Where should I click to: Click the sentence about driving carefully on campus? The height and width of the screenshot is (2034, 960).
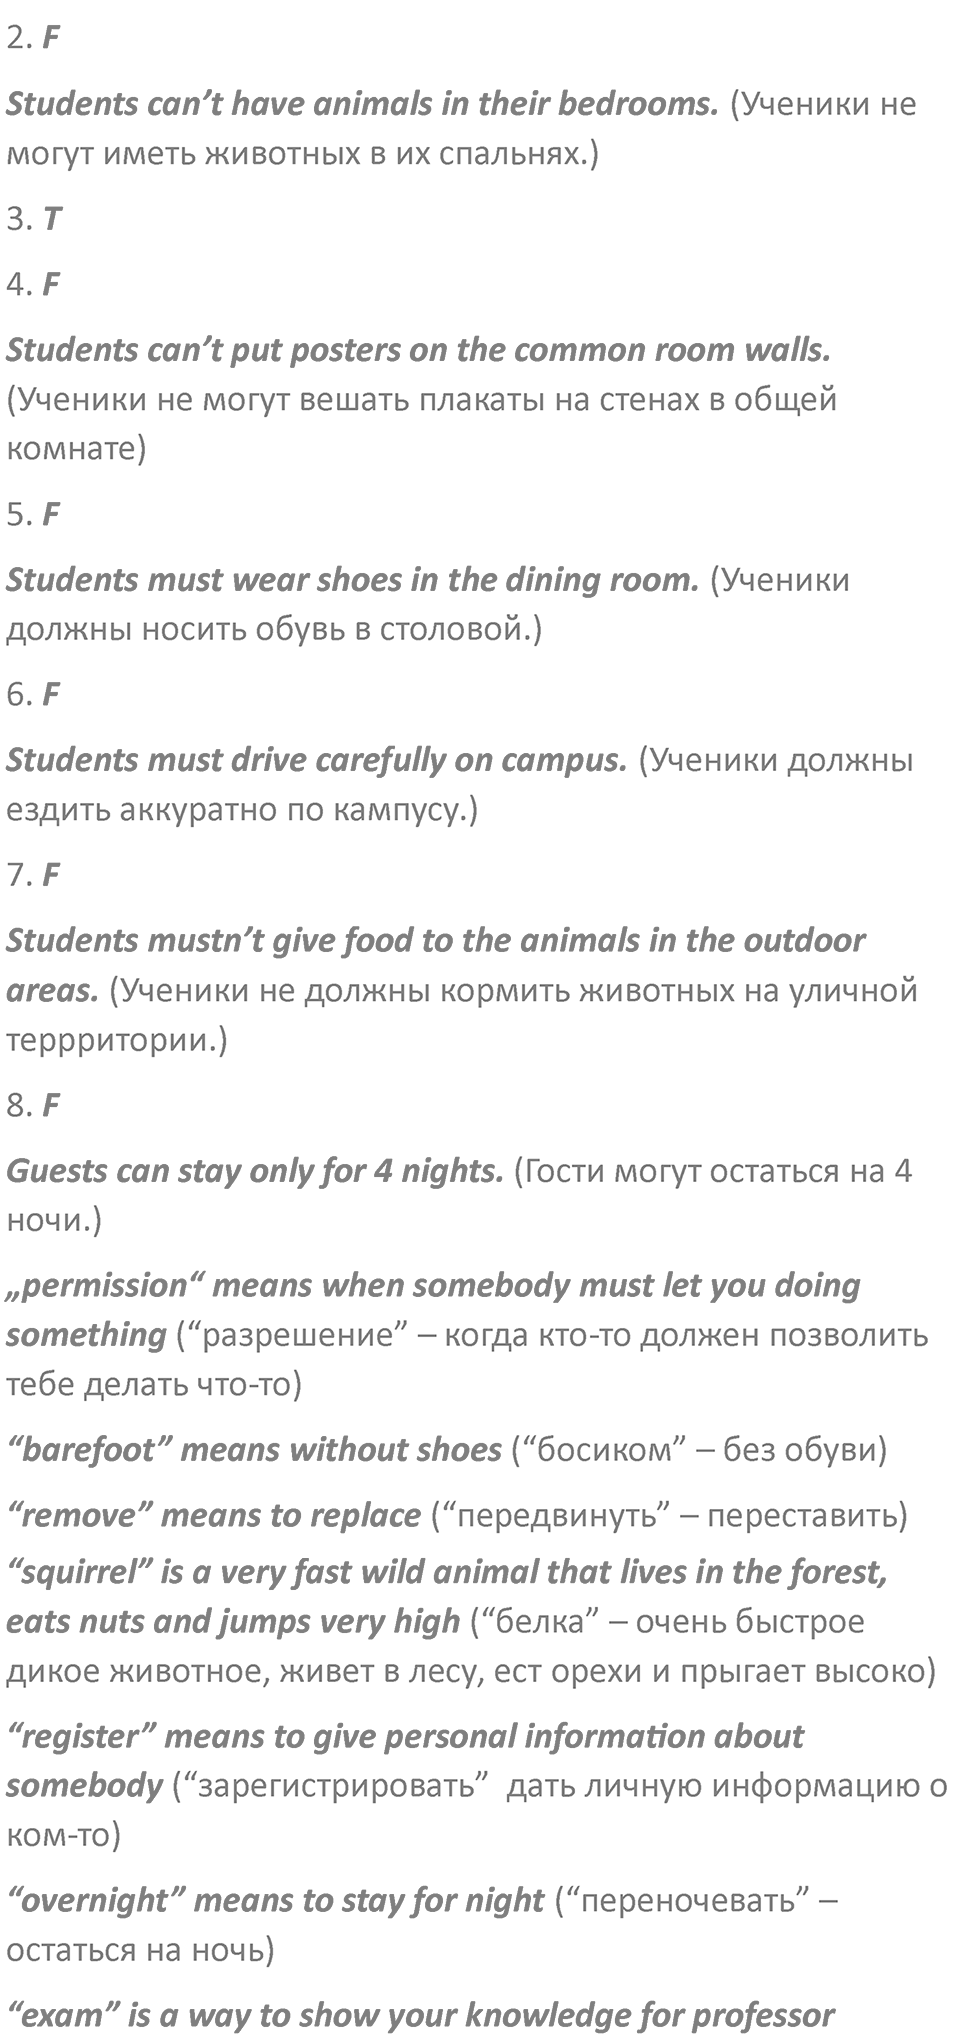(316, 759)
